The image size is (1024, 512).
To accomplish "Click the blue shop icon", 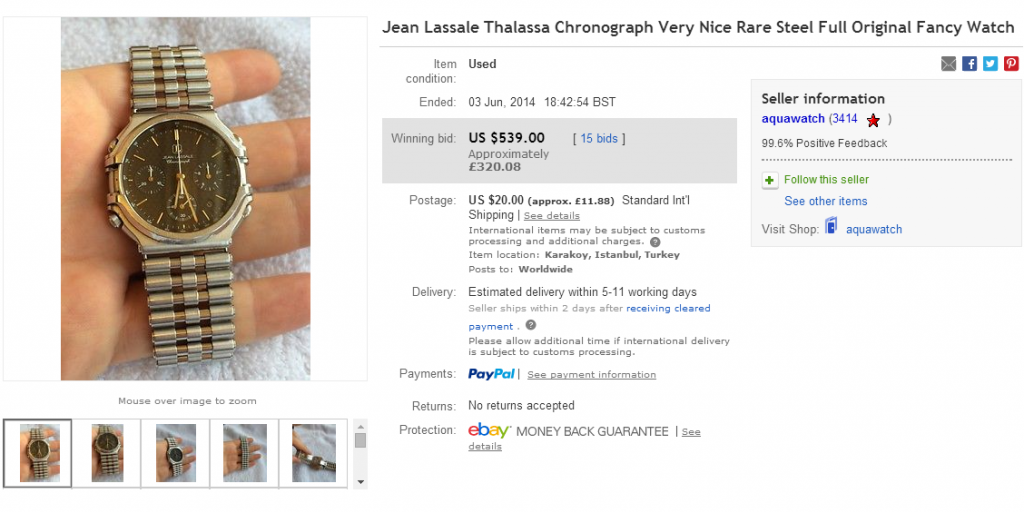I will [x=831, y=228].
